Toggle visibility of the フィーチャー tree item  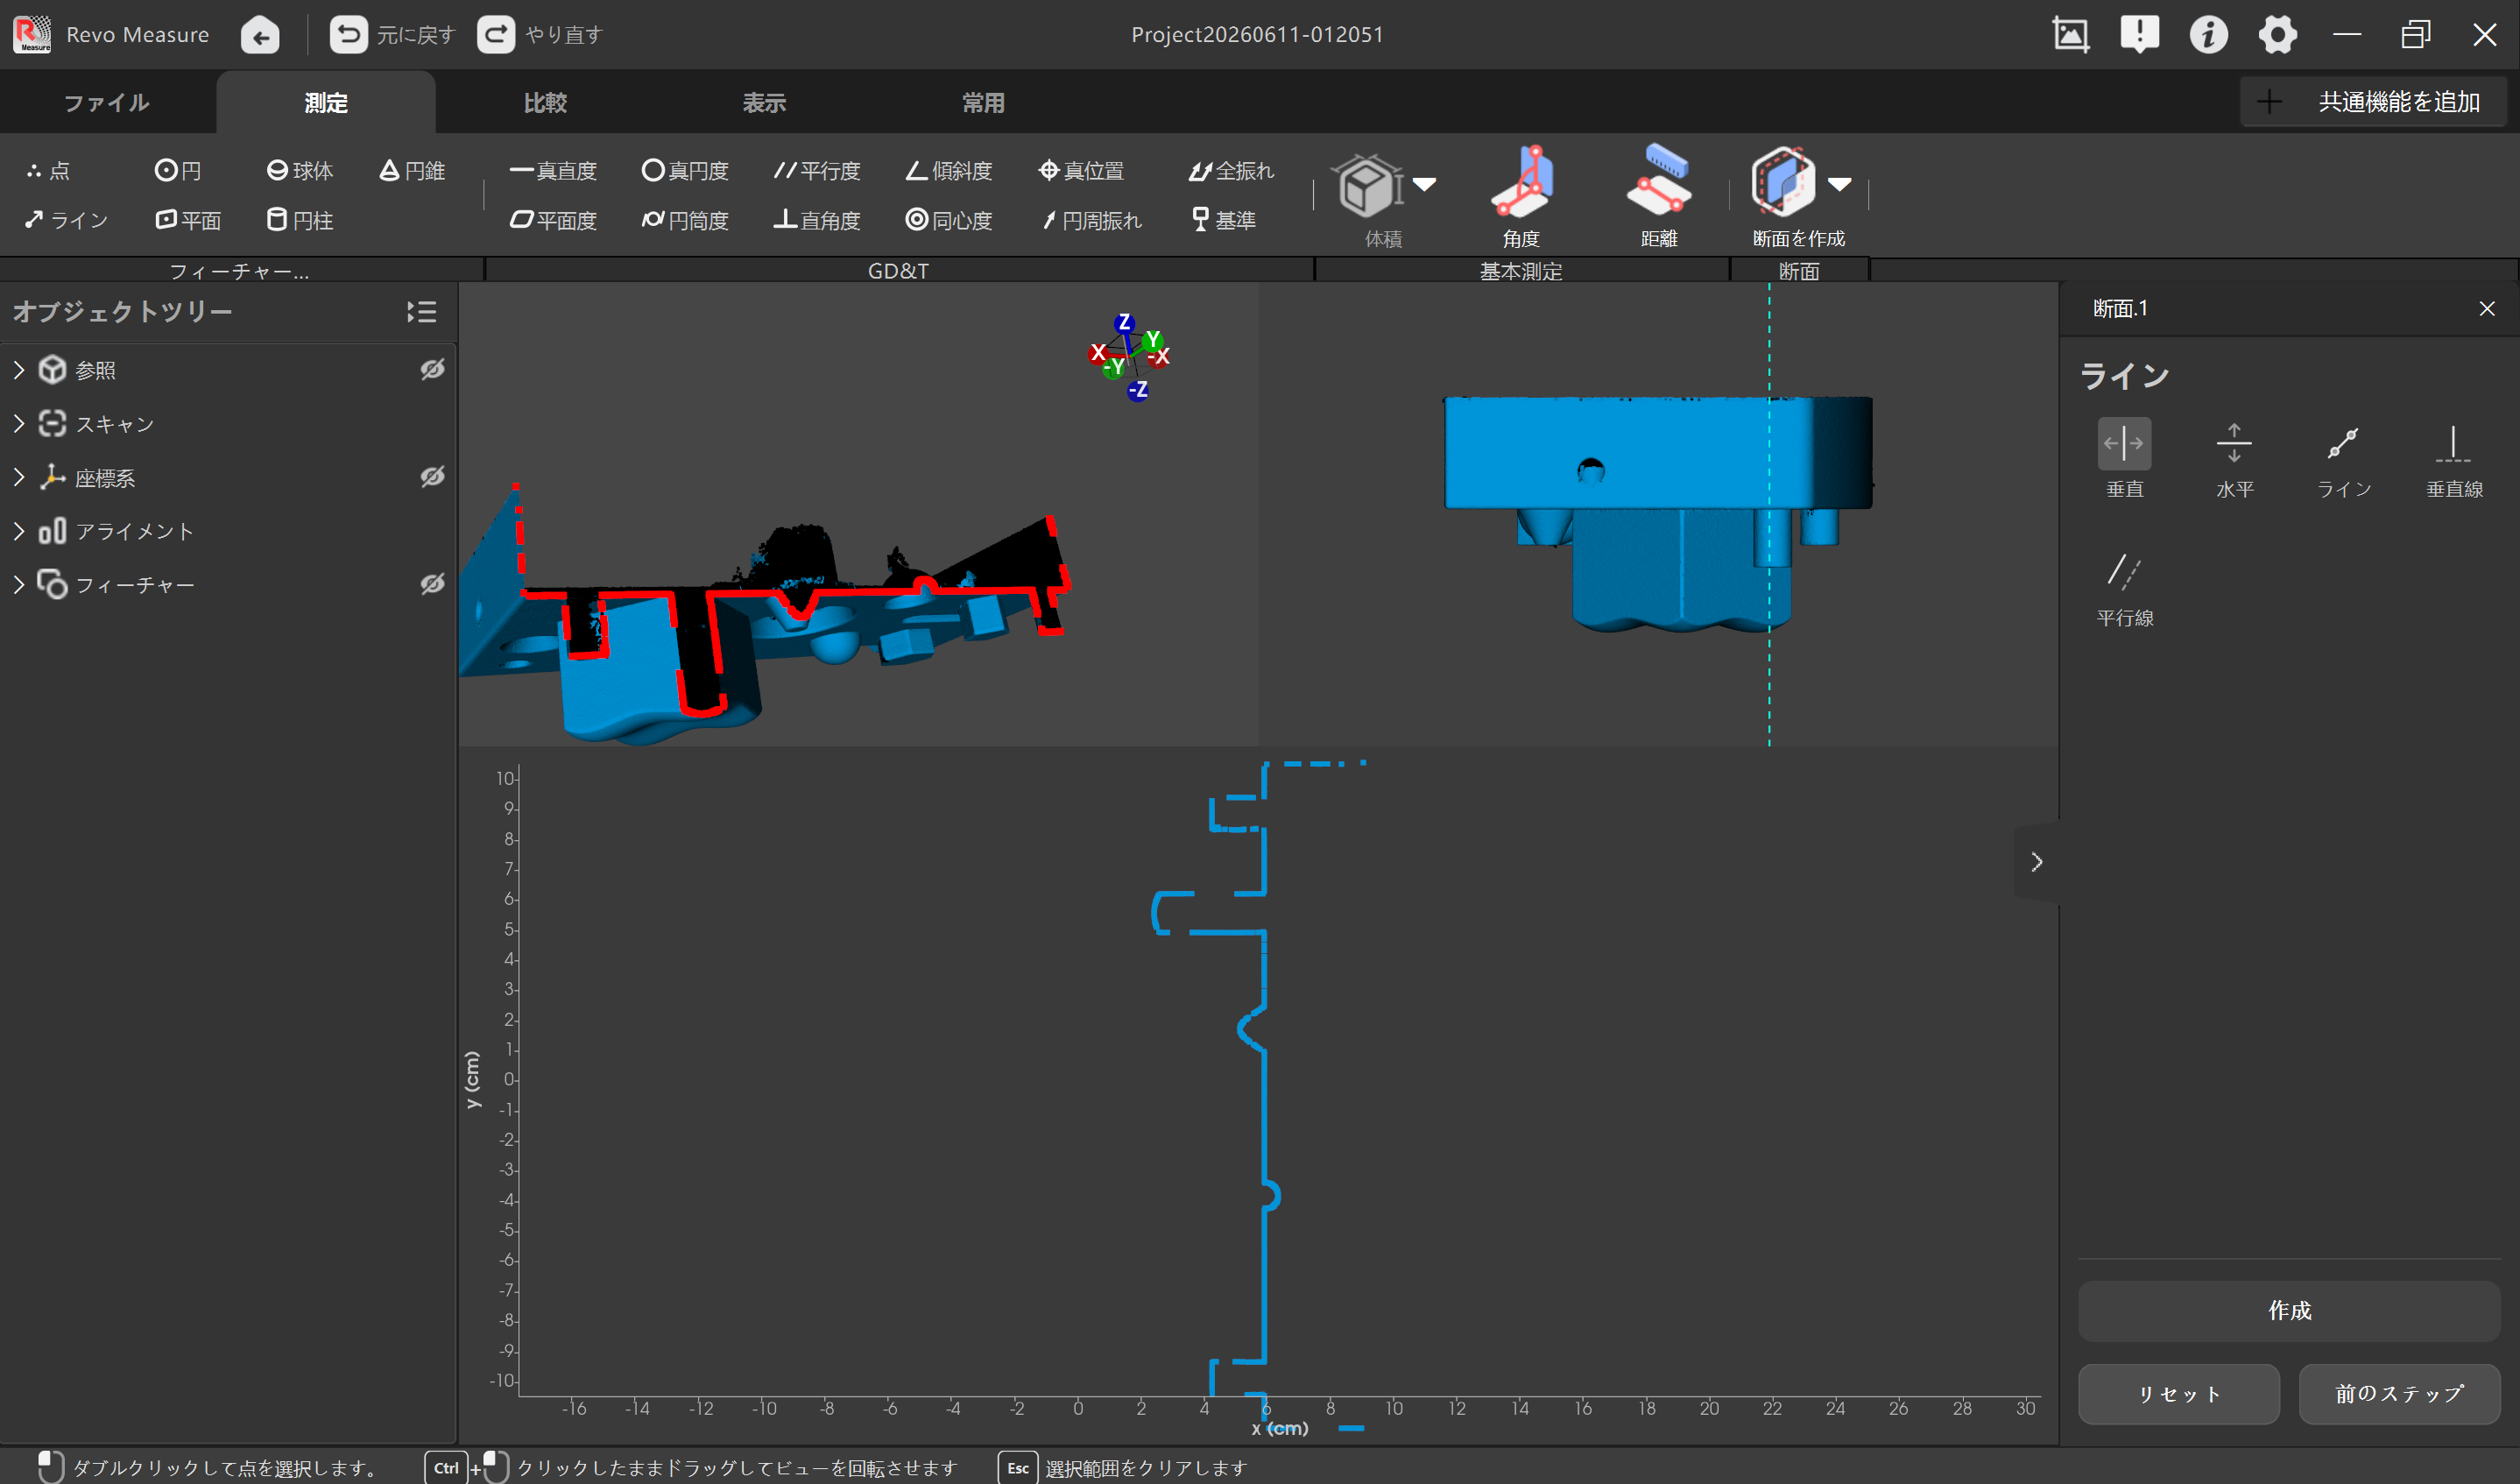432,584
